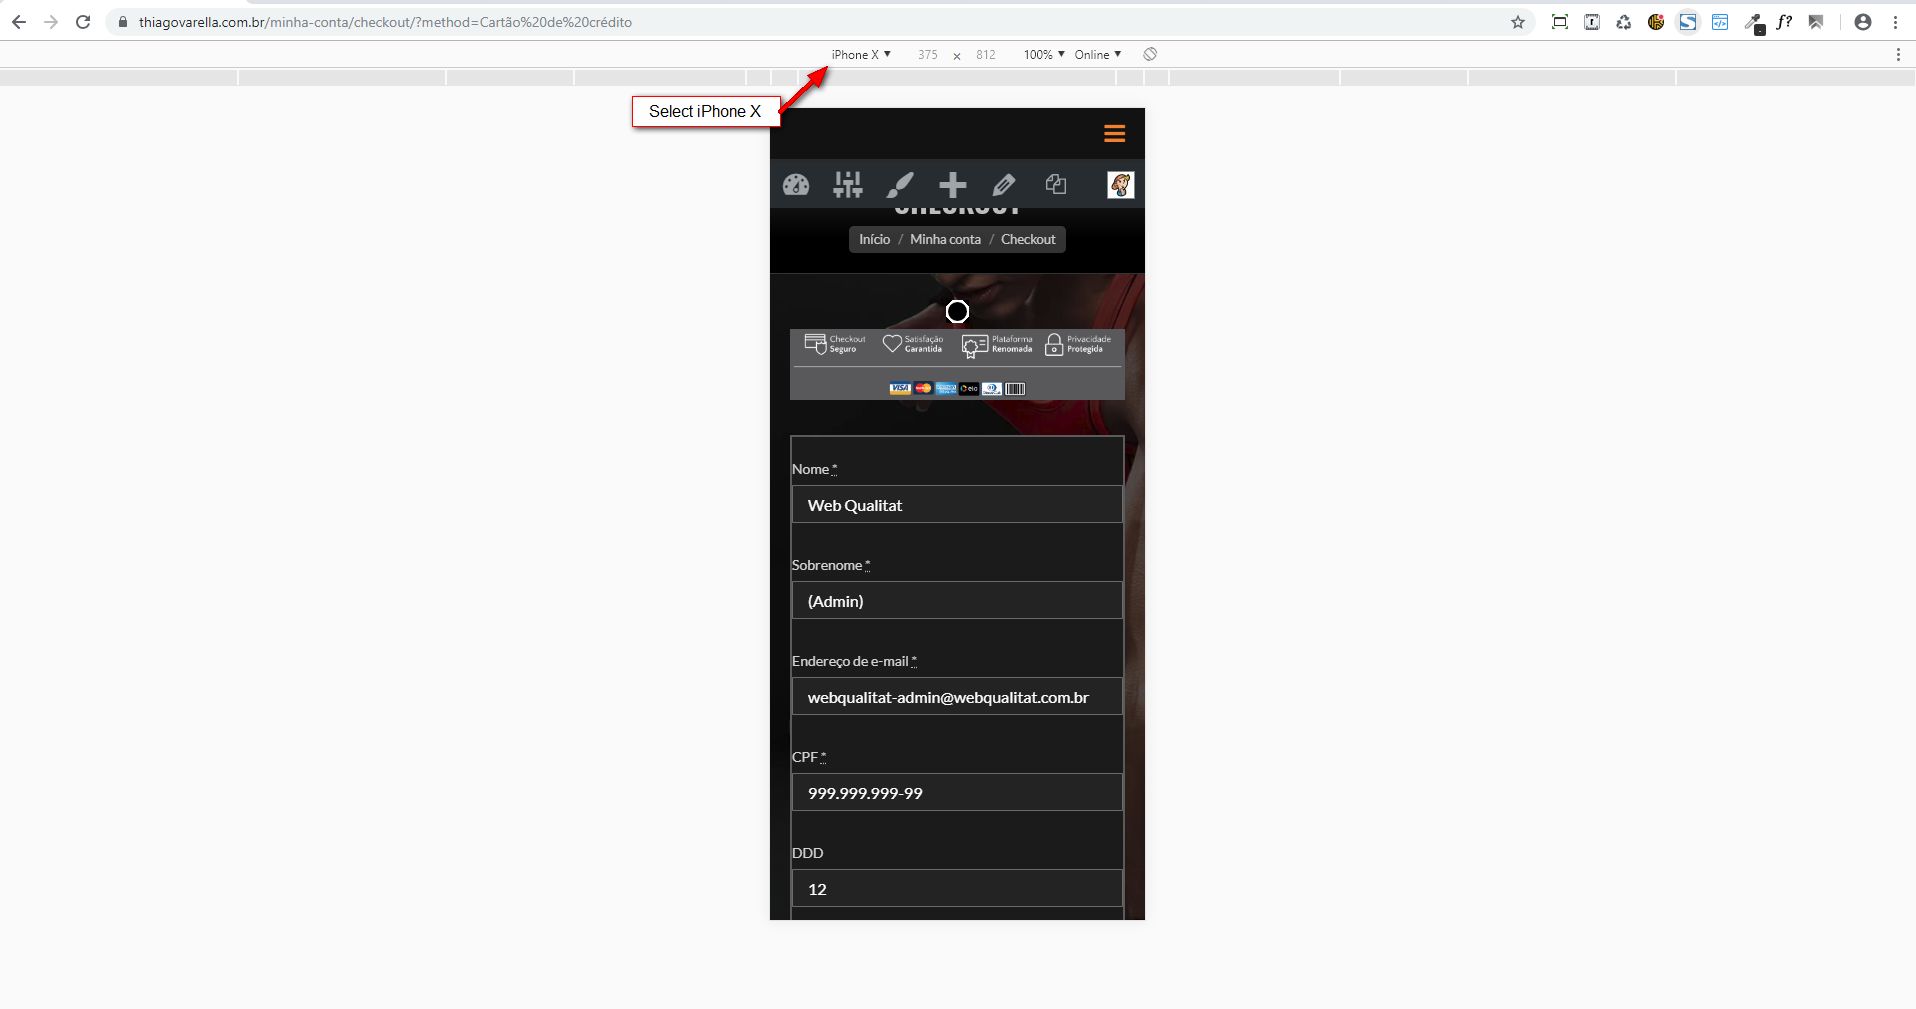Open the Chrome three-dot main menu

(1895, 22)
